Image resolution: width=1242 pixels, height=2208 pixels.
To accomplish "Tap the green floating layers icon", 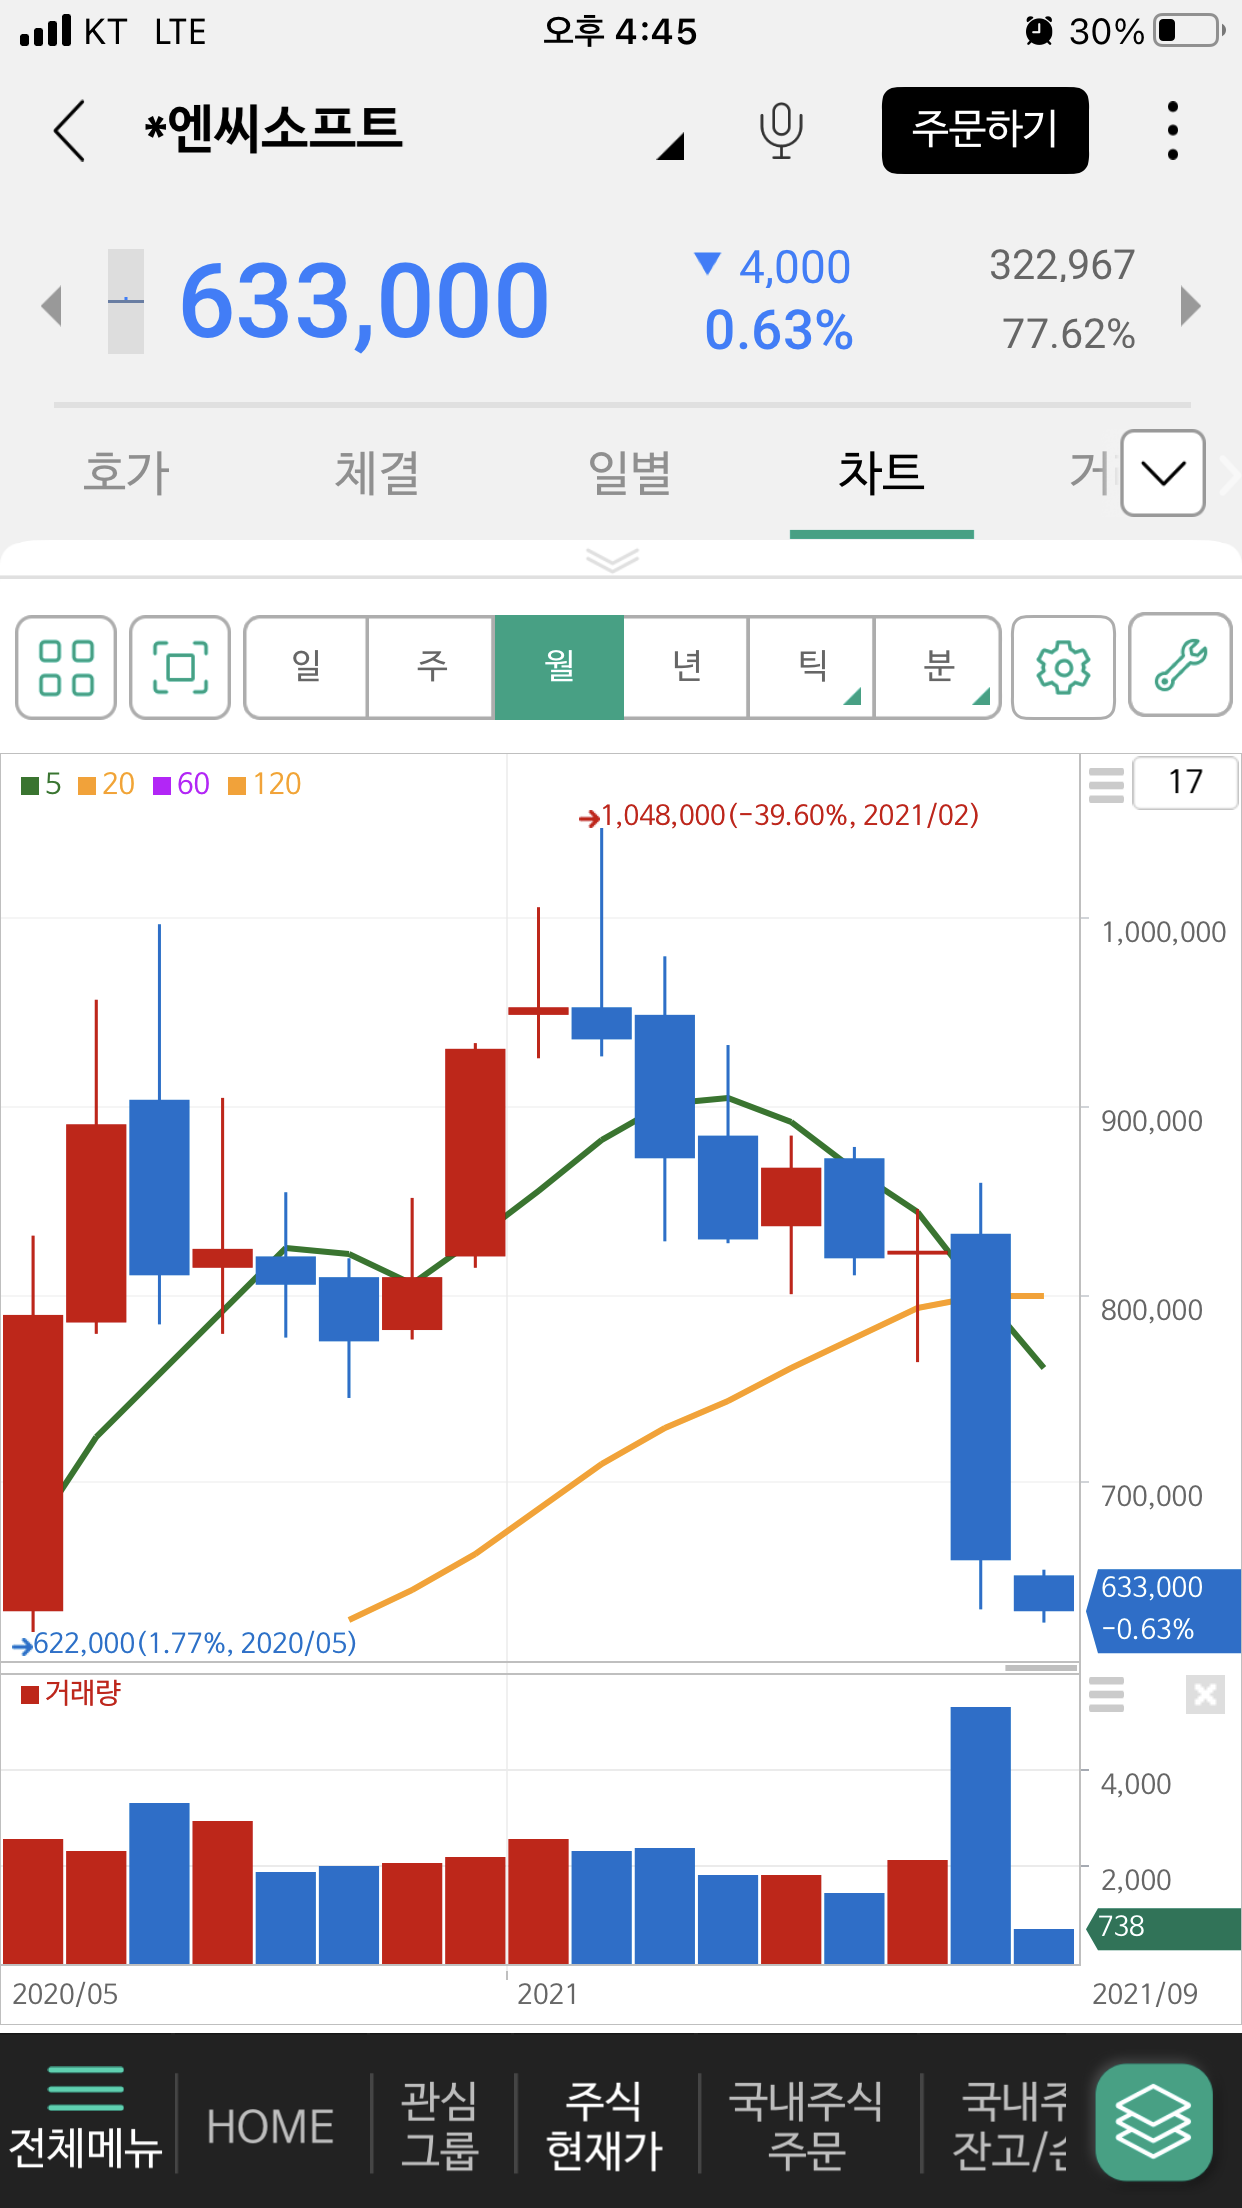I will coord(1153,2121).
